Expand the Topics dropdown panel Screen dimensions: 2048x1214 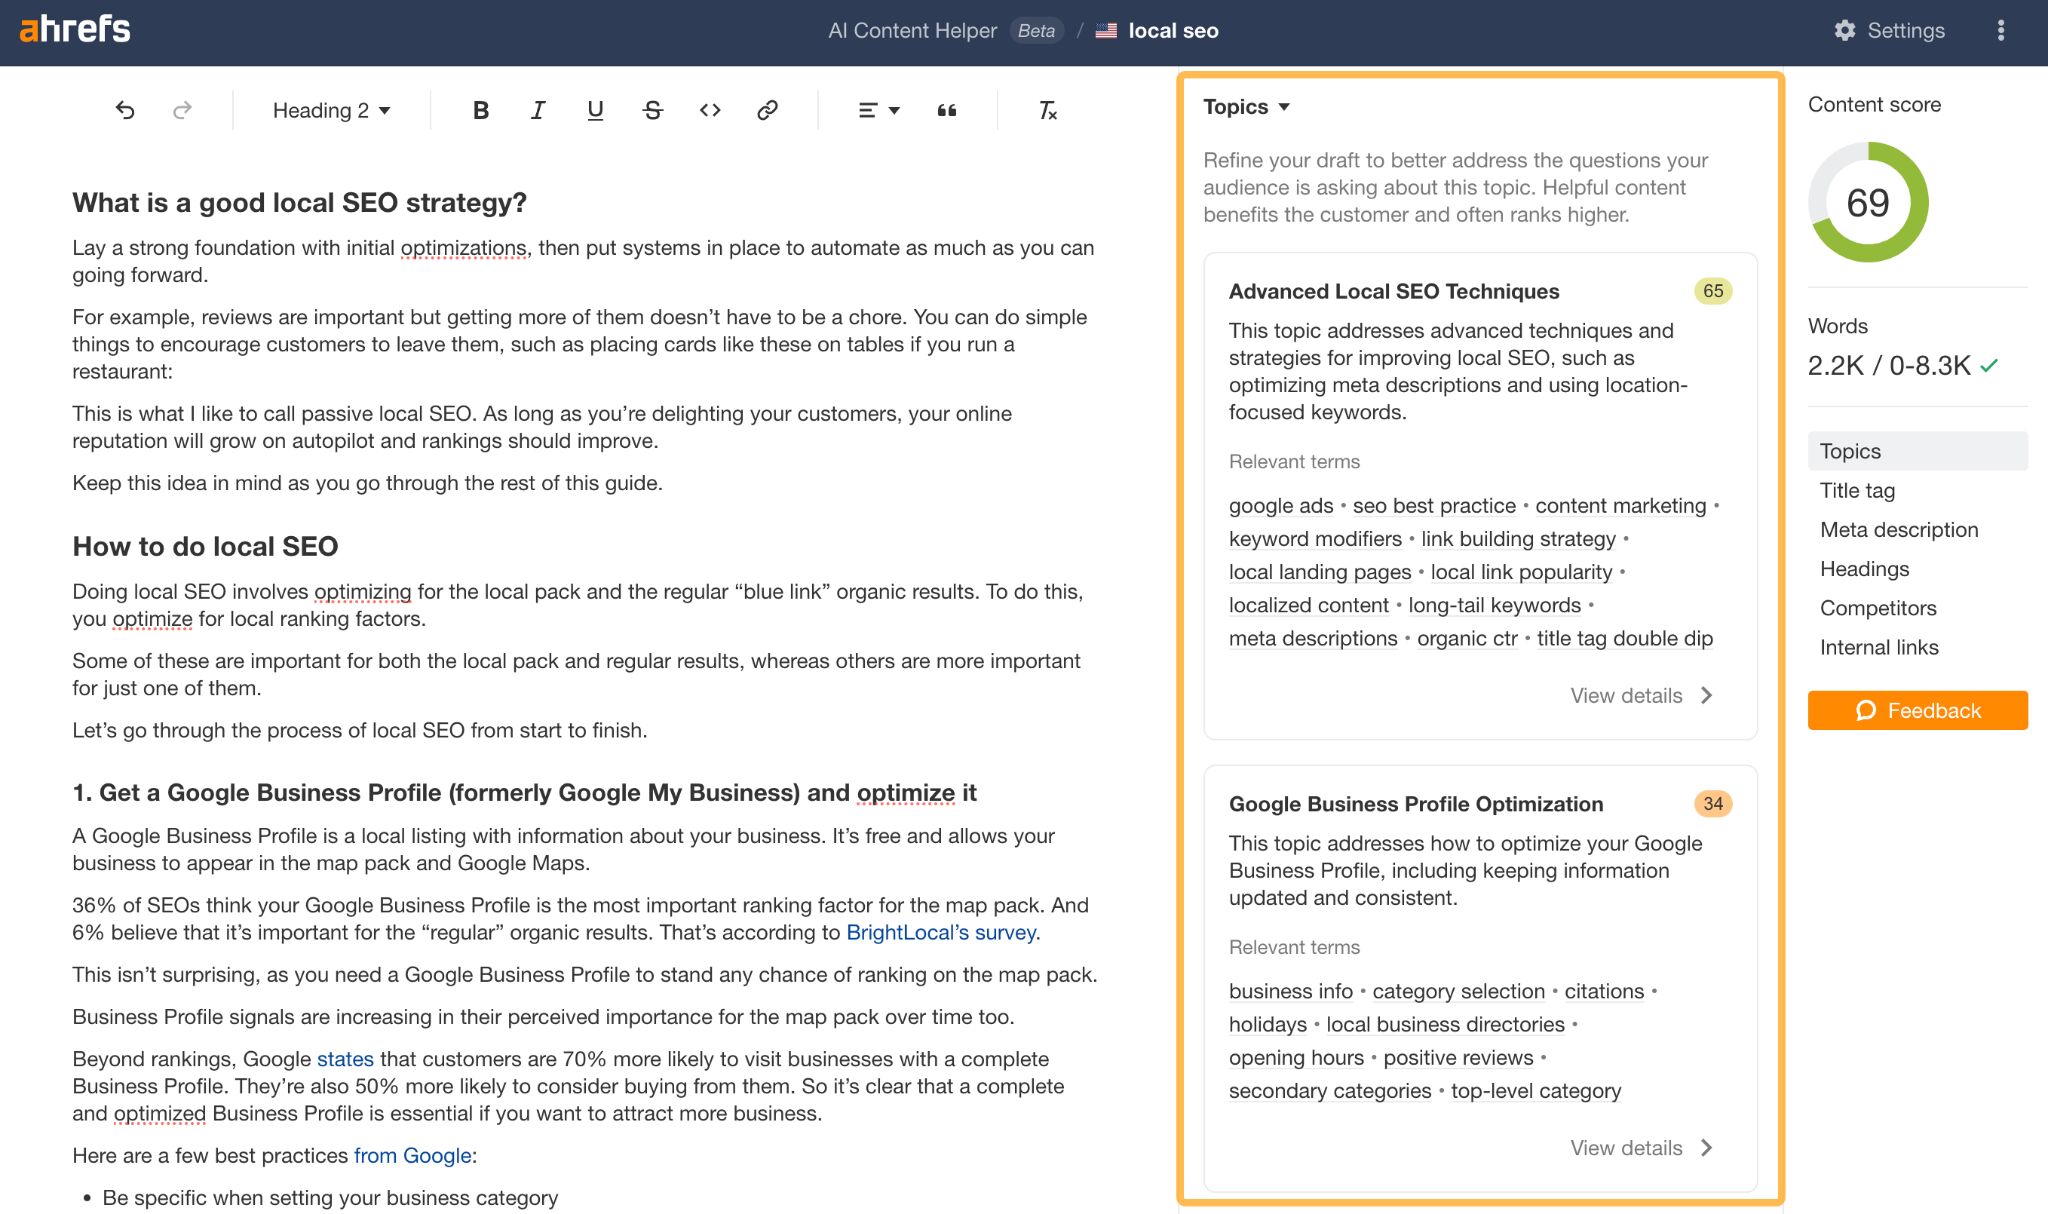pos(1246,106)
